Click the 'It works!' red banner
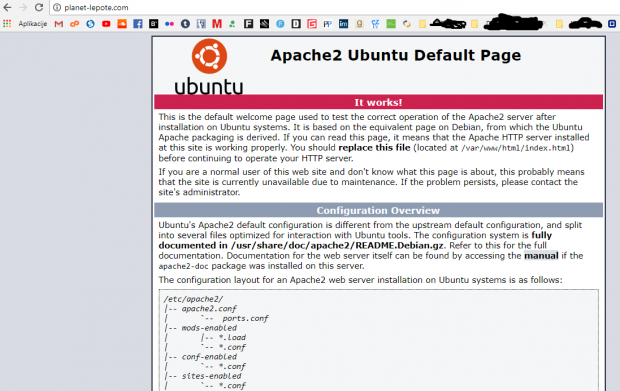620x391 pixels. [378, 102]
